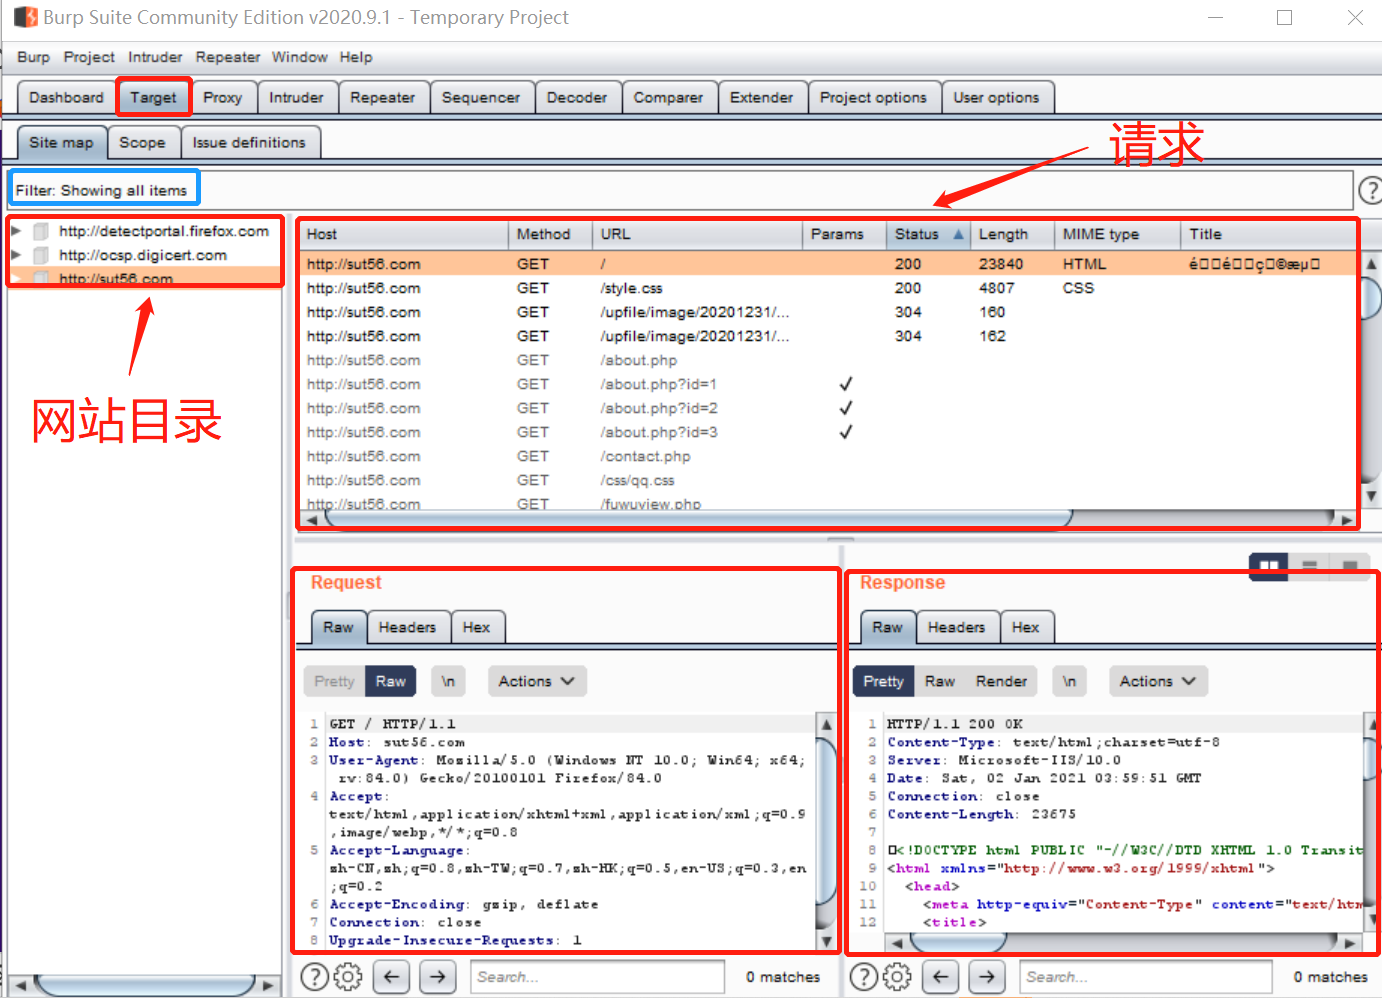Viewport: 1382px width, 998px height.
Task: Toggle \n non-printable characters in Request
Action: click(x=448, y=681)
